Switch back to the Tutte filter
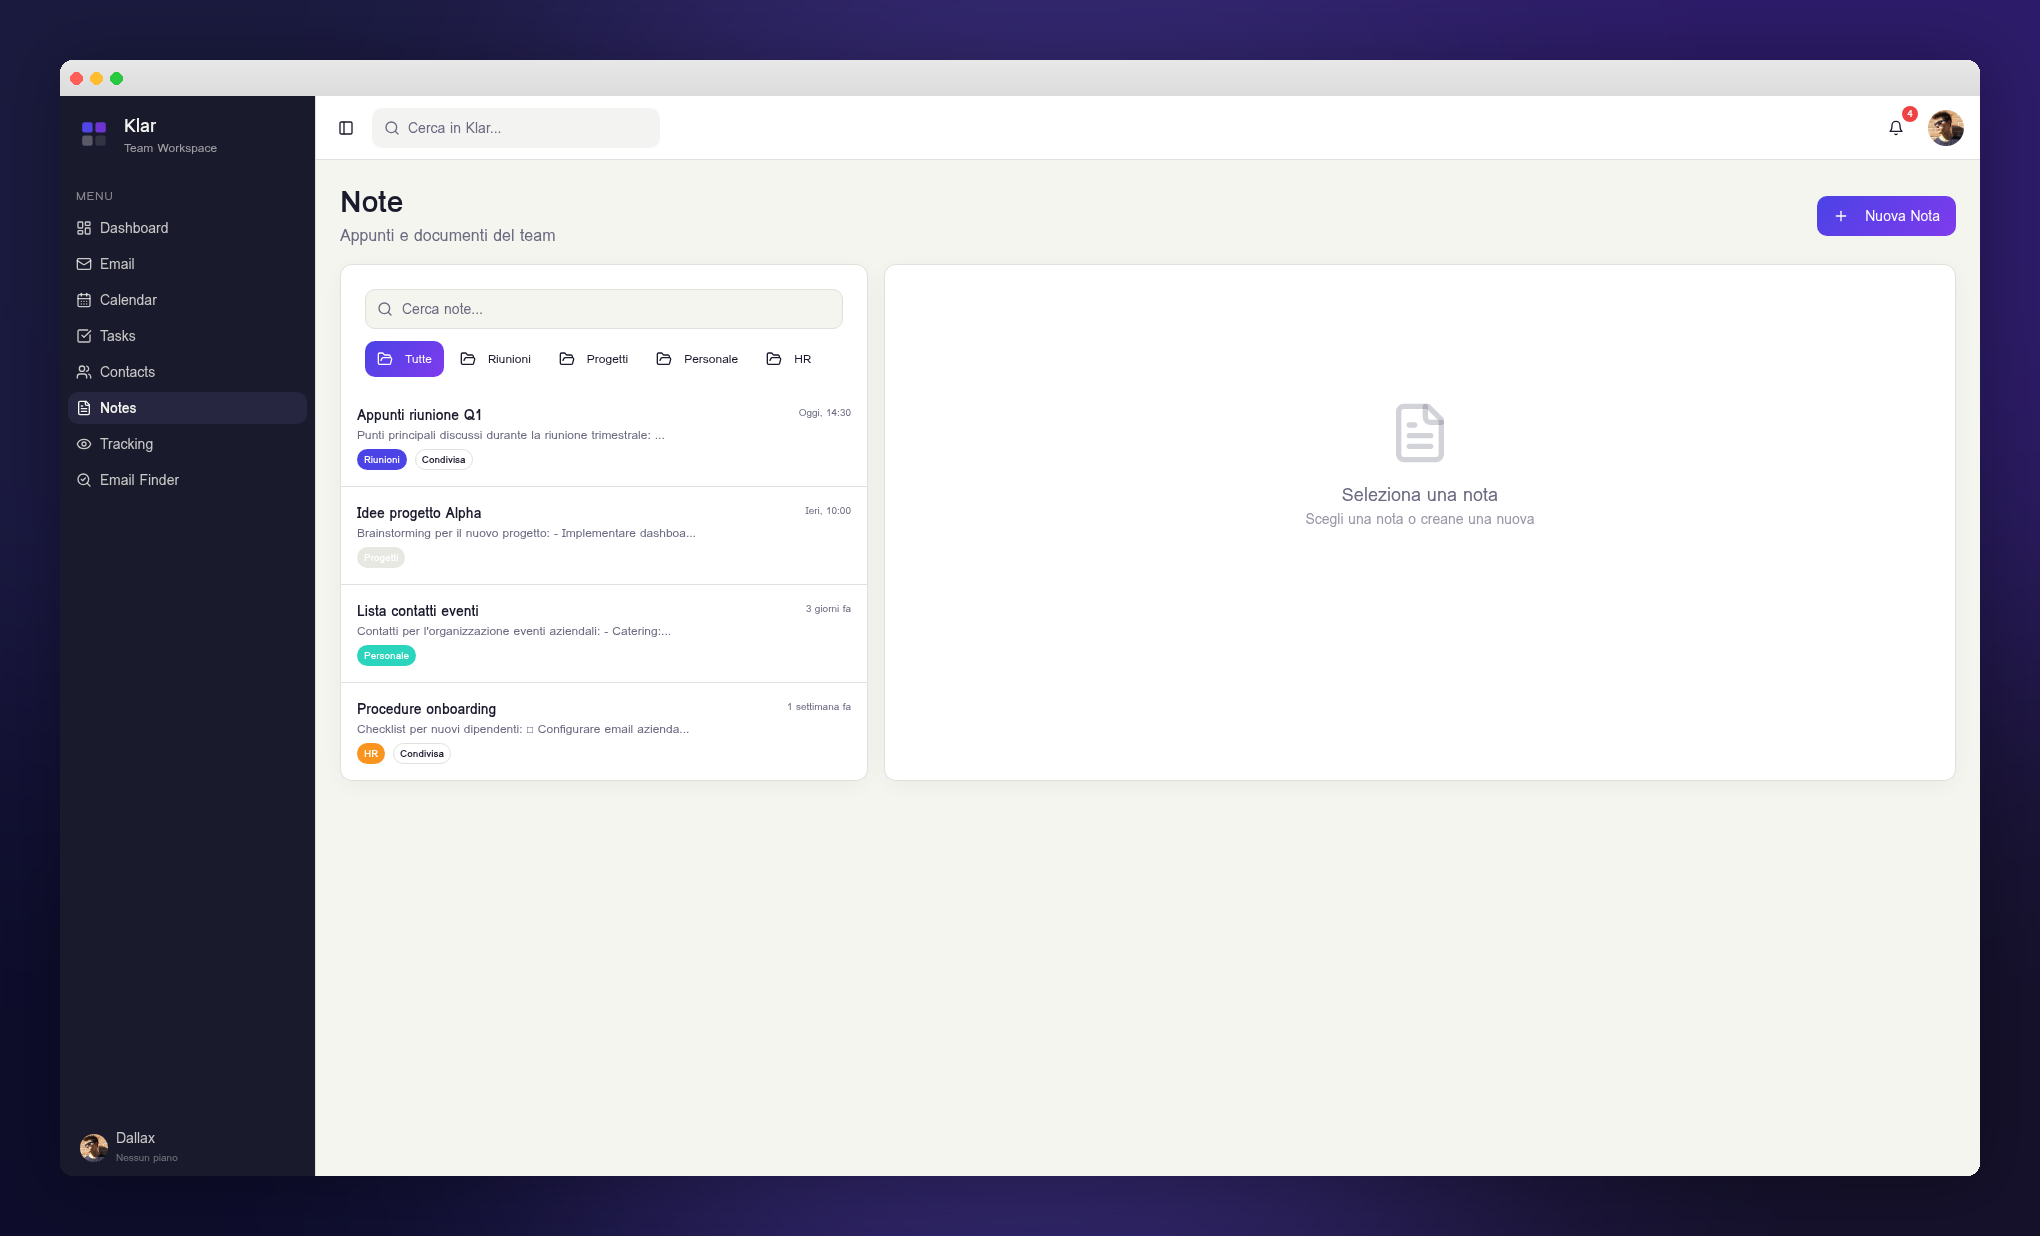The height and width of the screenshot is (1236, 2040). pyautogui.click(x=404, y=358)
